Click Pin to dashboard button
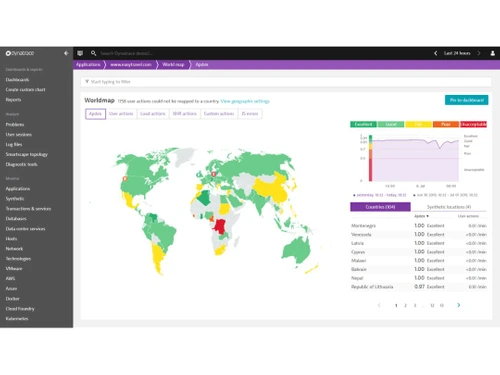 tap(467, 100)
